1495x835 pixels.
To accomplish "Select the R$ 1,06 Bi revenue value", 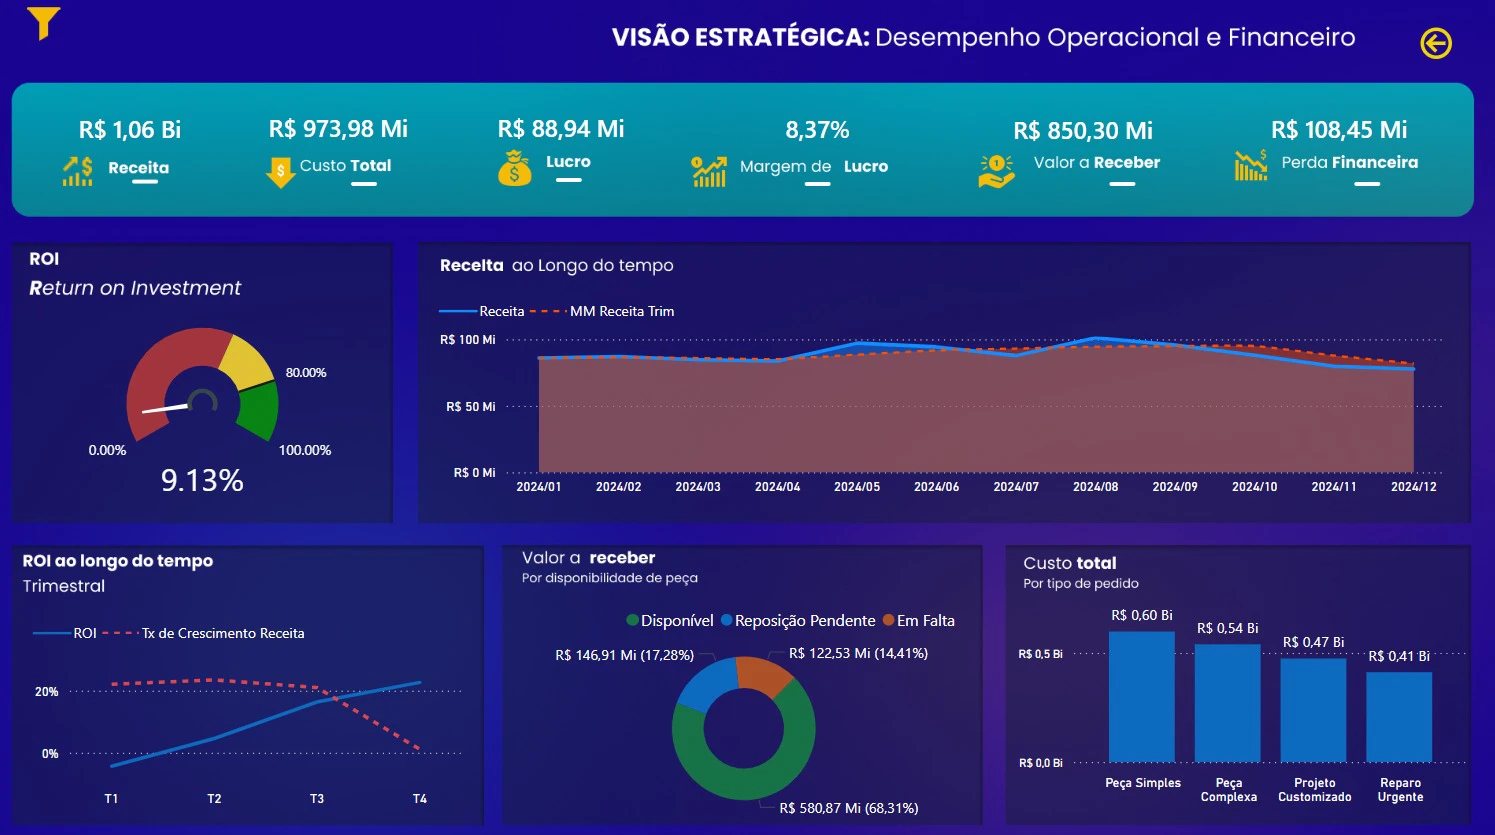I will (130, 130).
